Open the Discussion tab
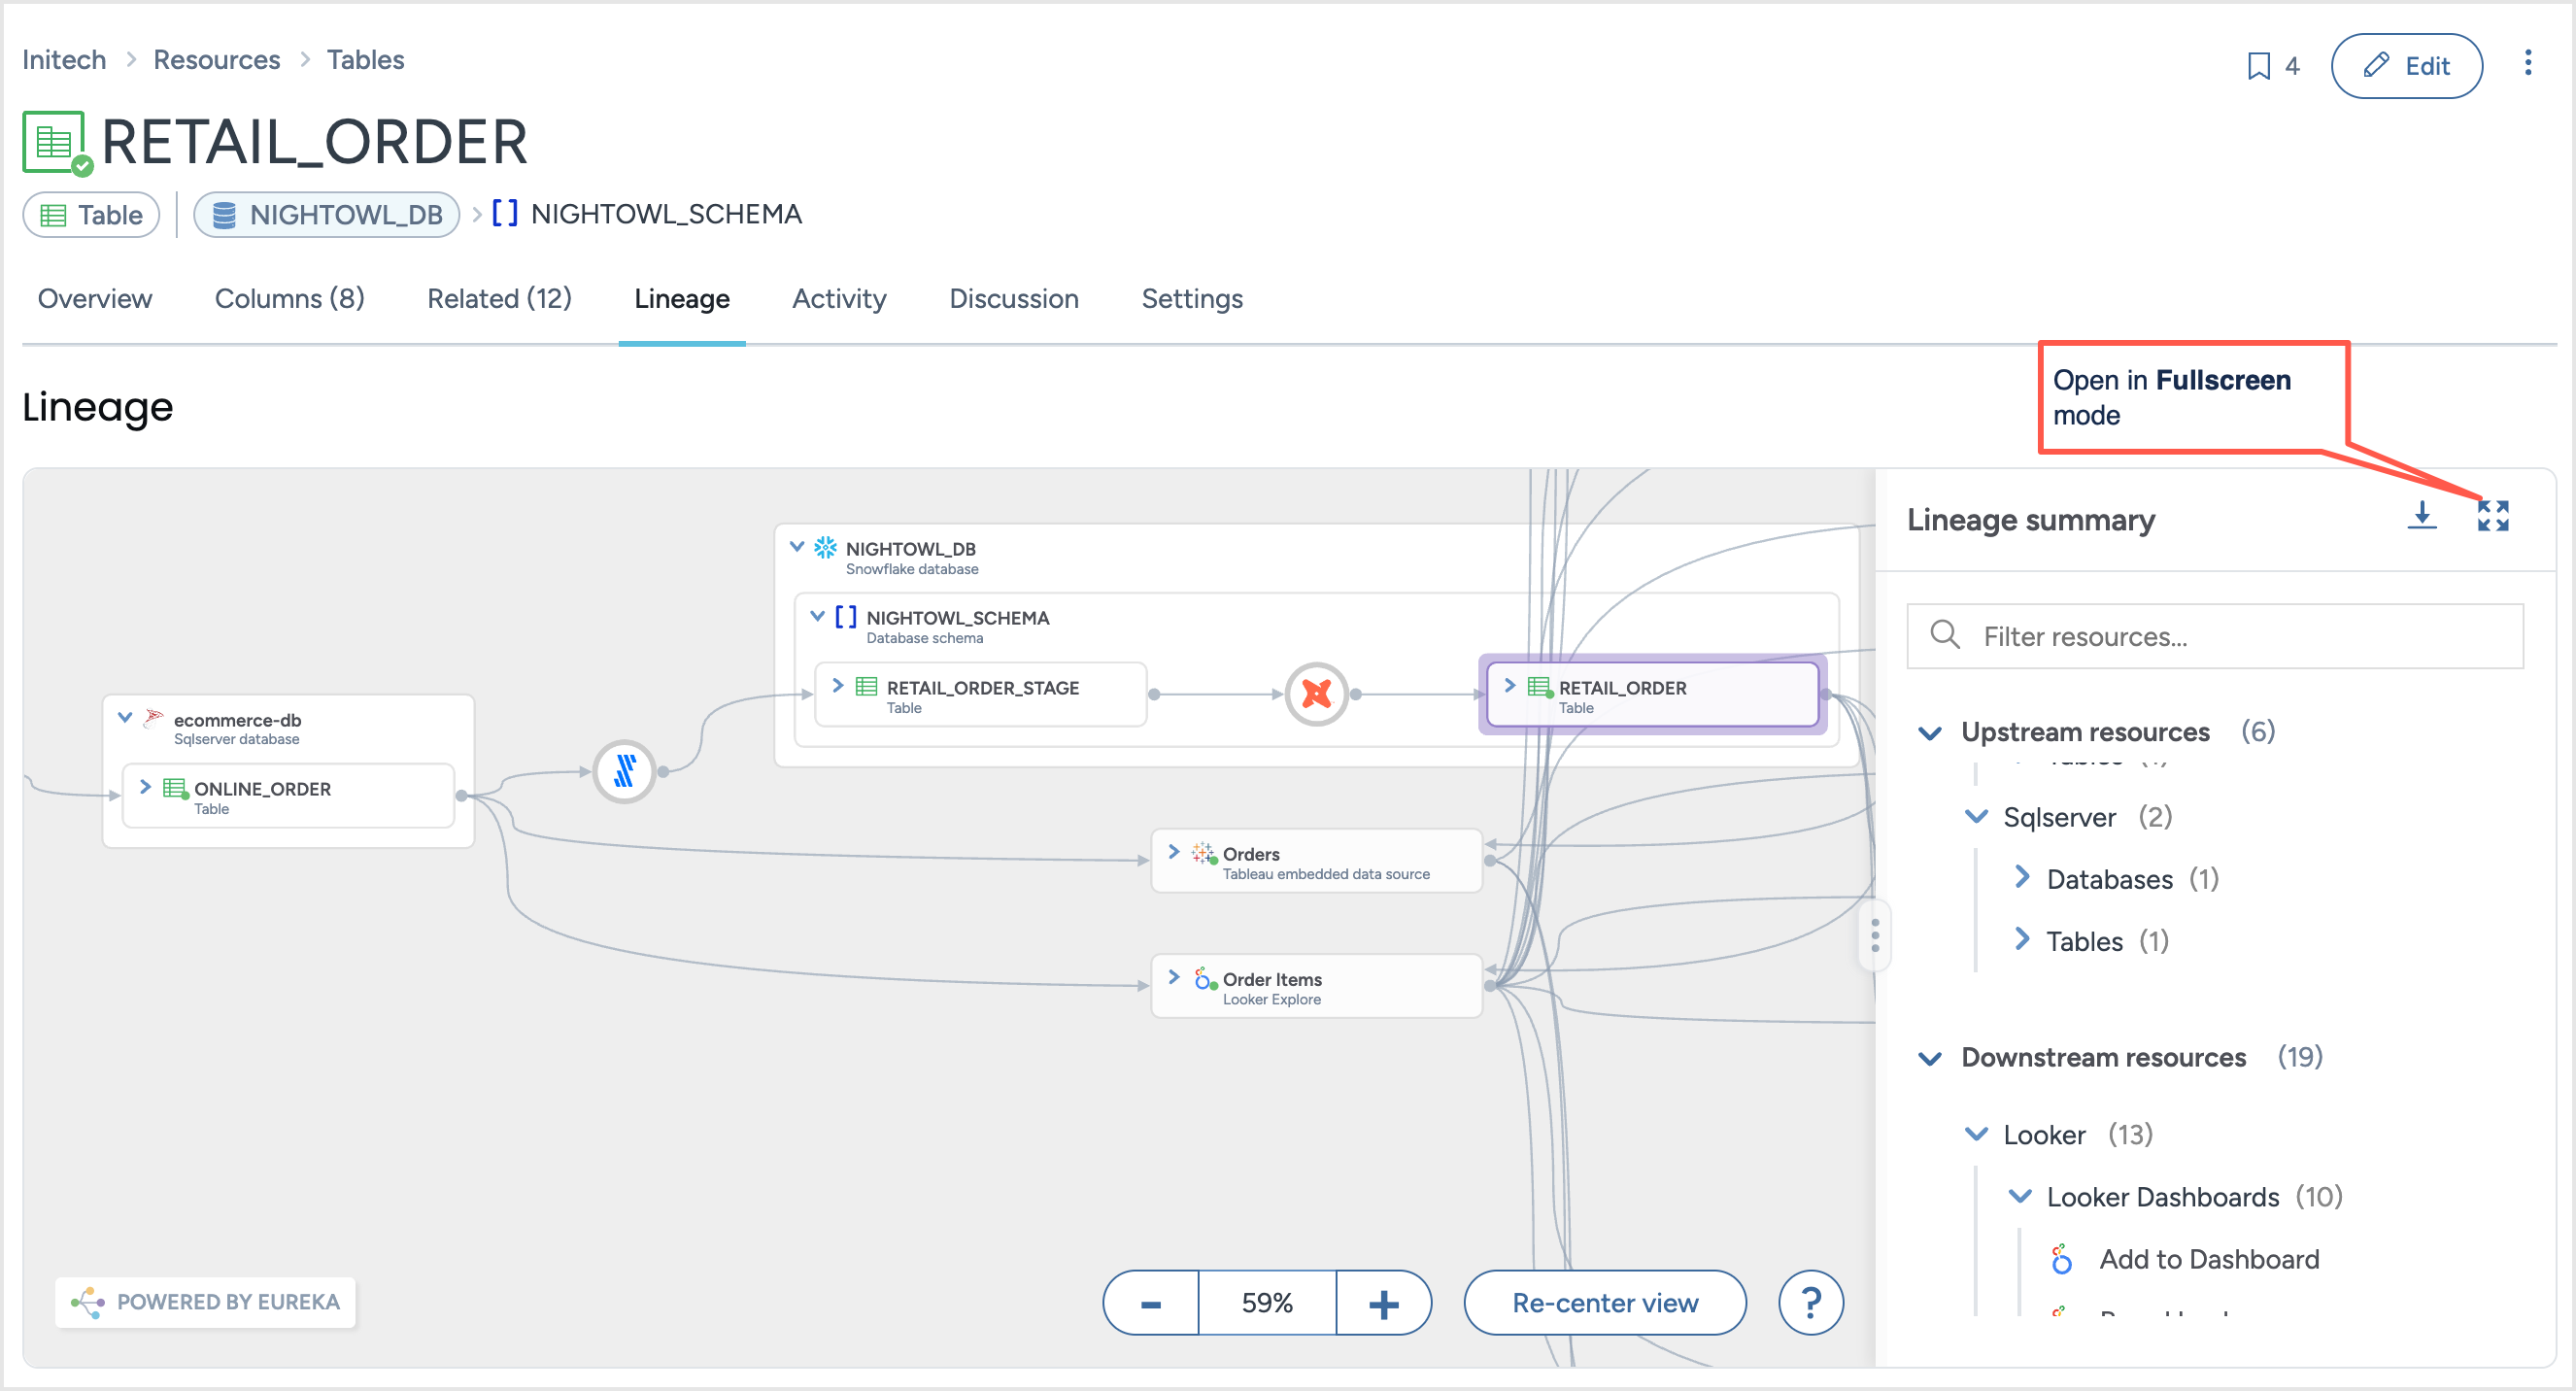Screen dimensions: 2576x1391 [x=1013, y=298]
